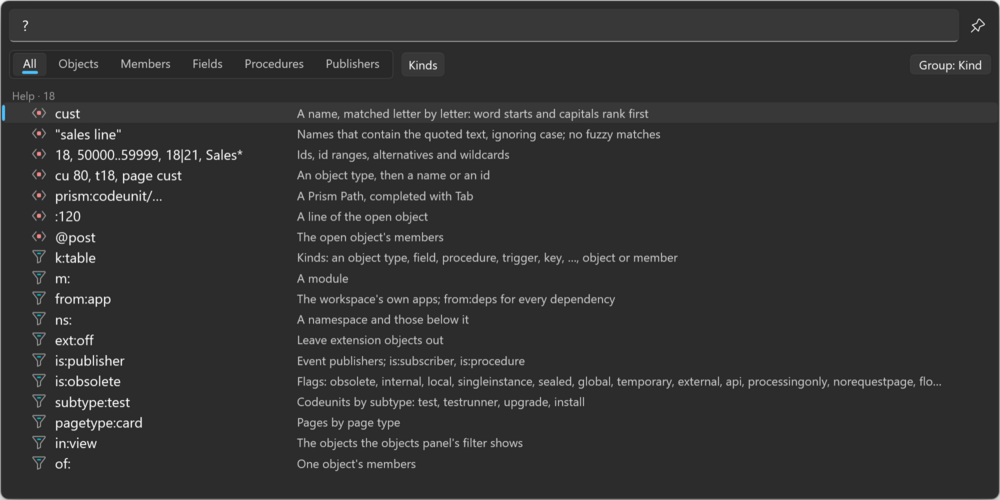Select the 'from:app' filter example

pos(83,298)
